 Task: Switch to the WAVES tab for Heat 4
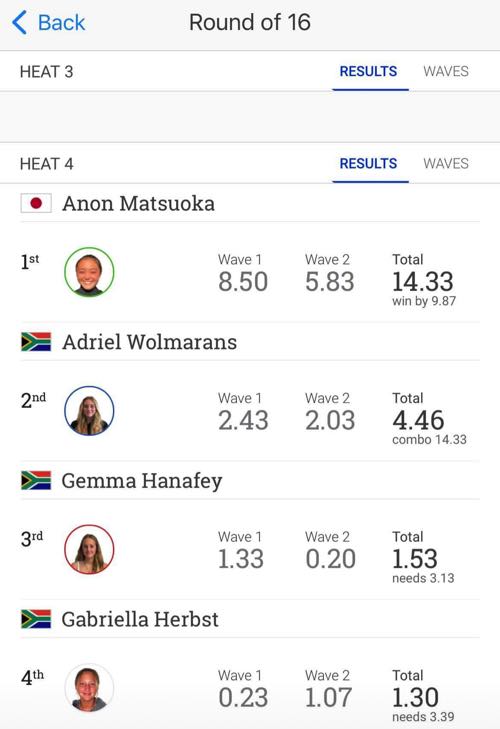(x=446, y=163)
